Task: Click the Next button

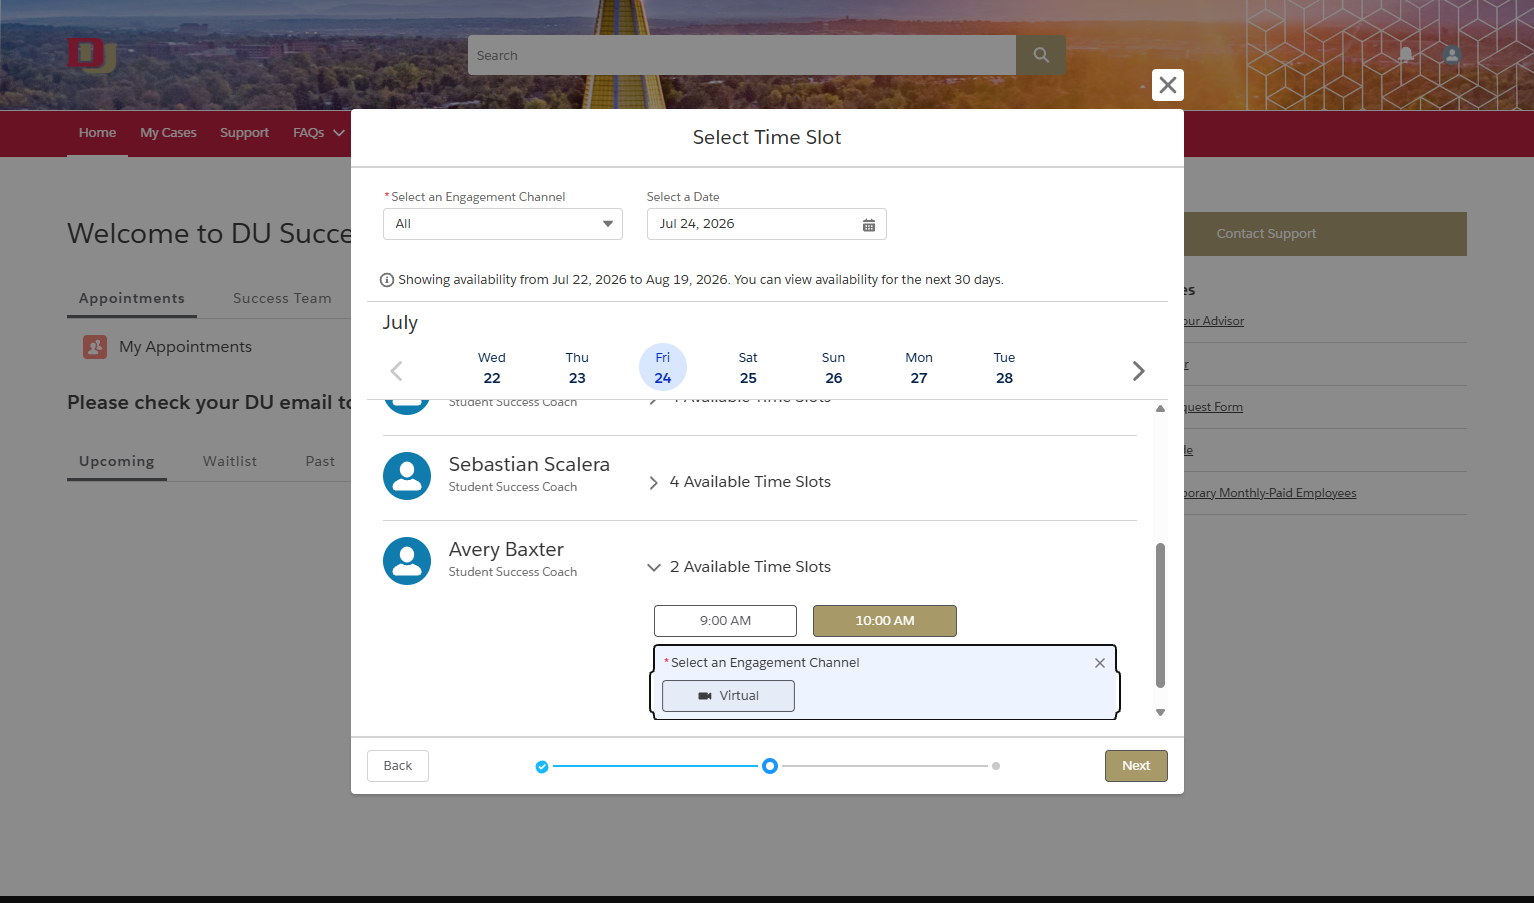Action: coord(1136,766)
